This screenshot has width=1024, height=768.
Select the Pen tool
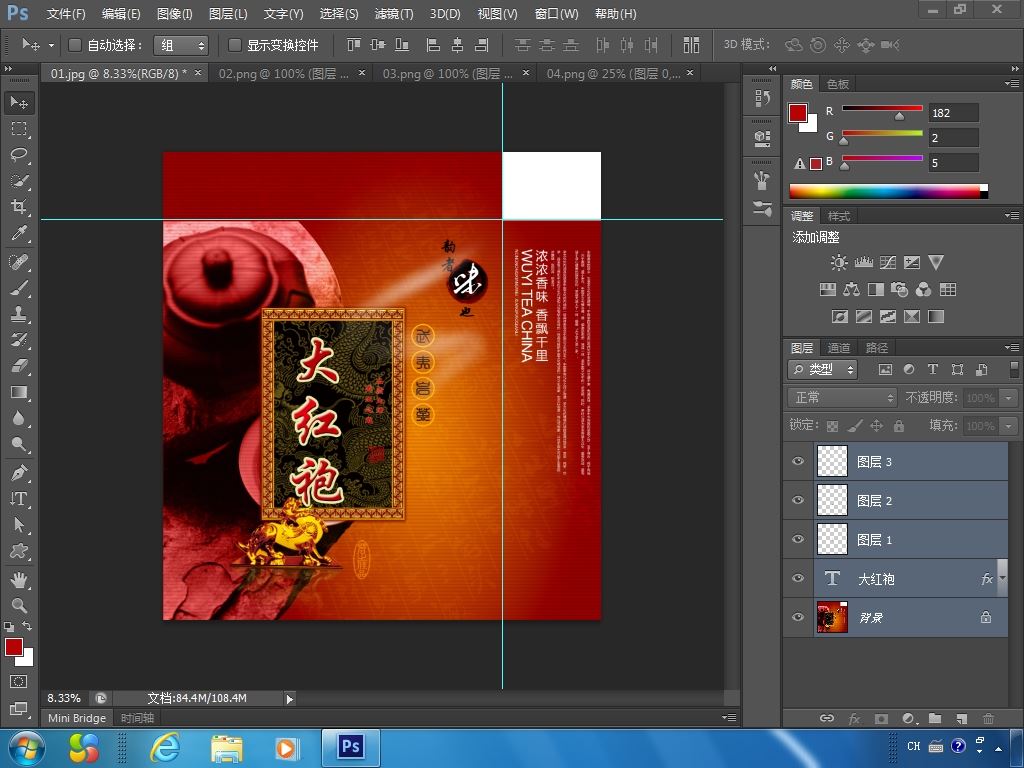(x=19, y=472)
